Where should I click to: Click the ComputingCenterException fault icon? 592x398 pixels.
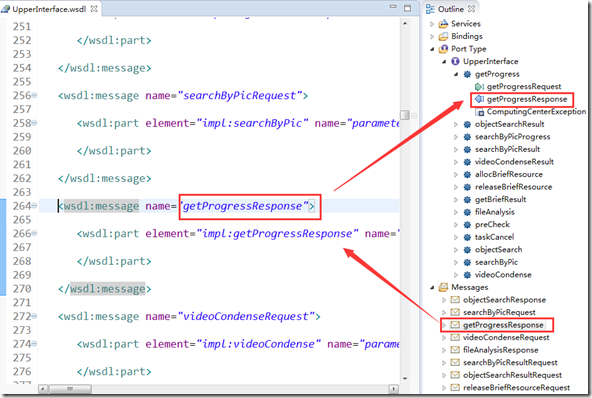[x=479, y=112]
